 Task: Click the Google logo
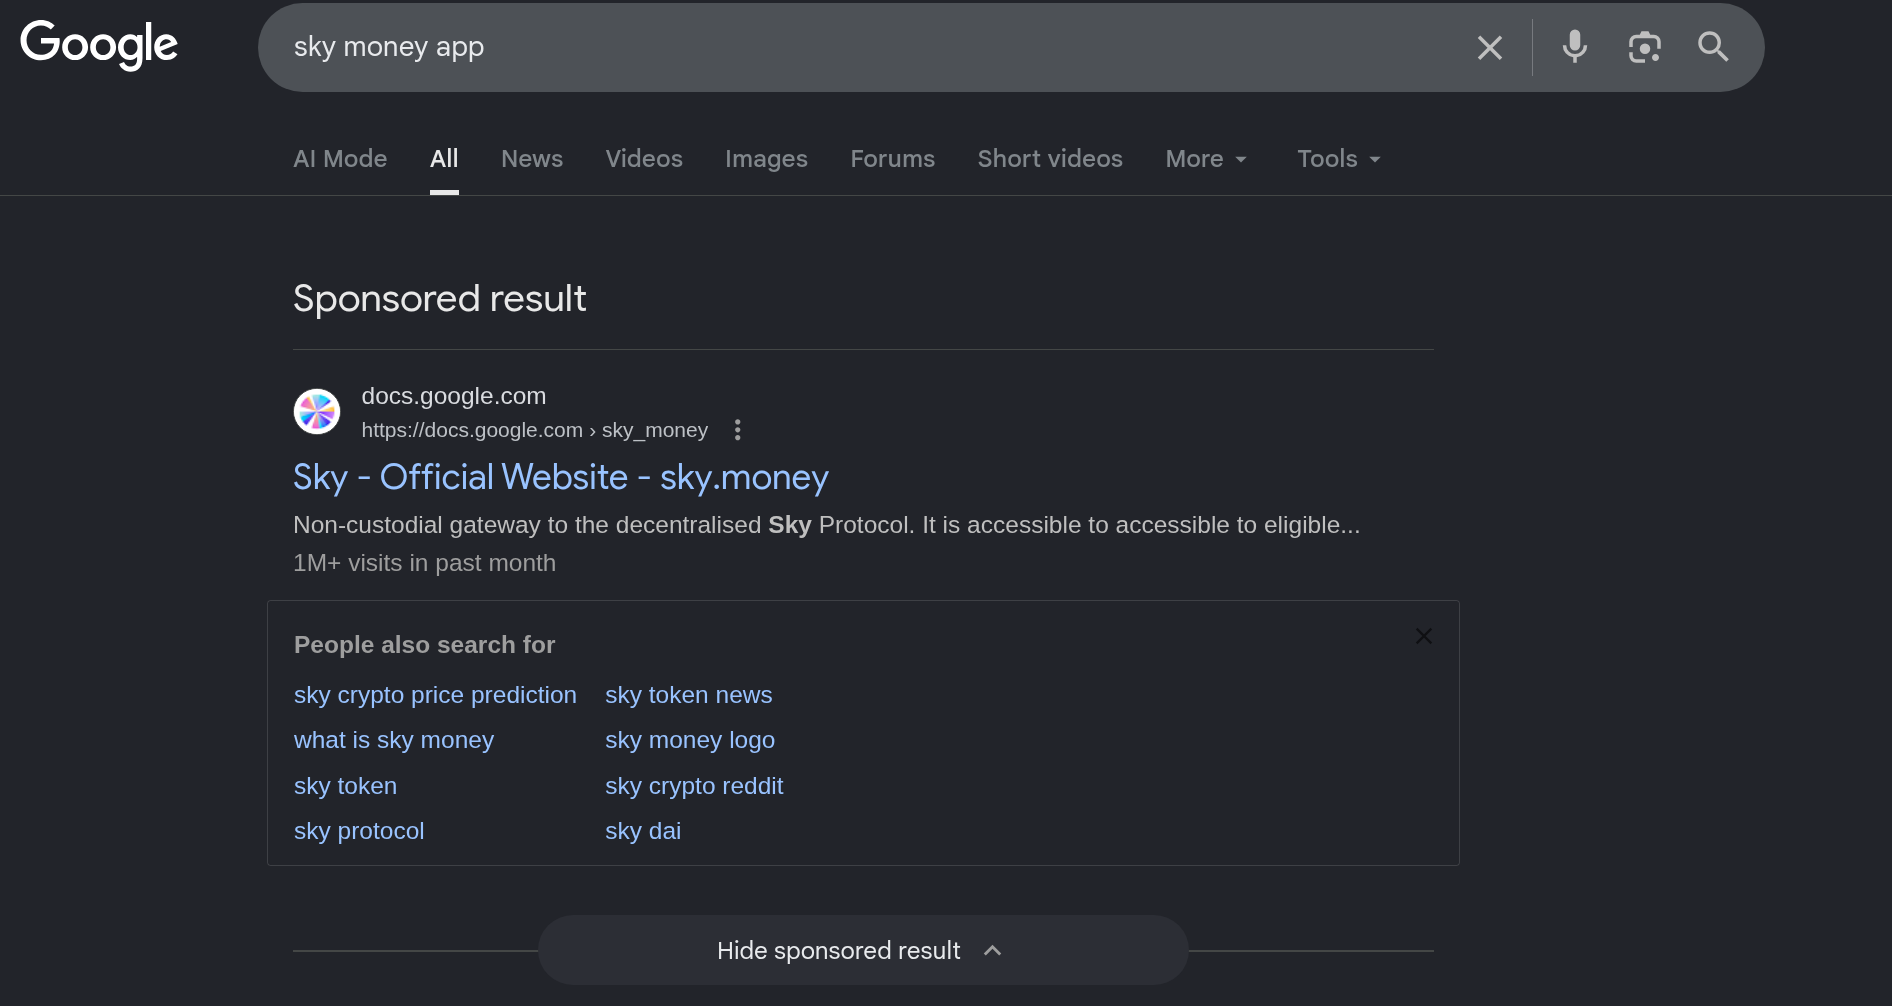tap(99, 45)
